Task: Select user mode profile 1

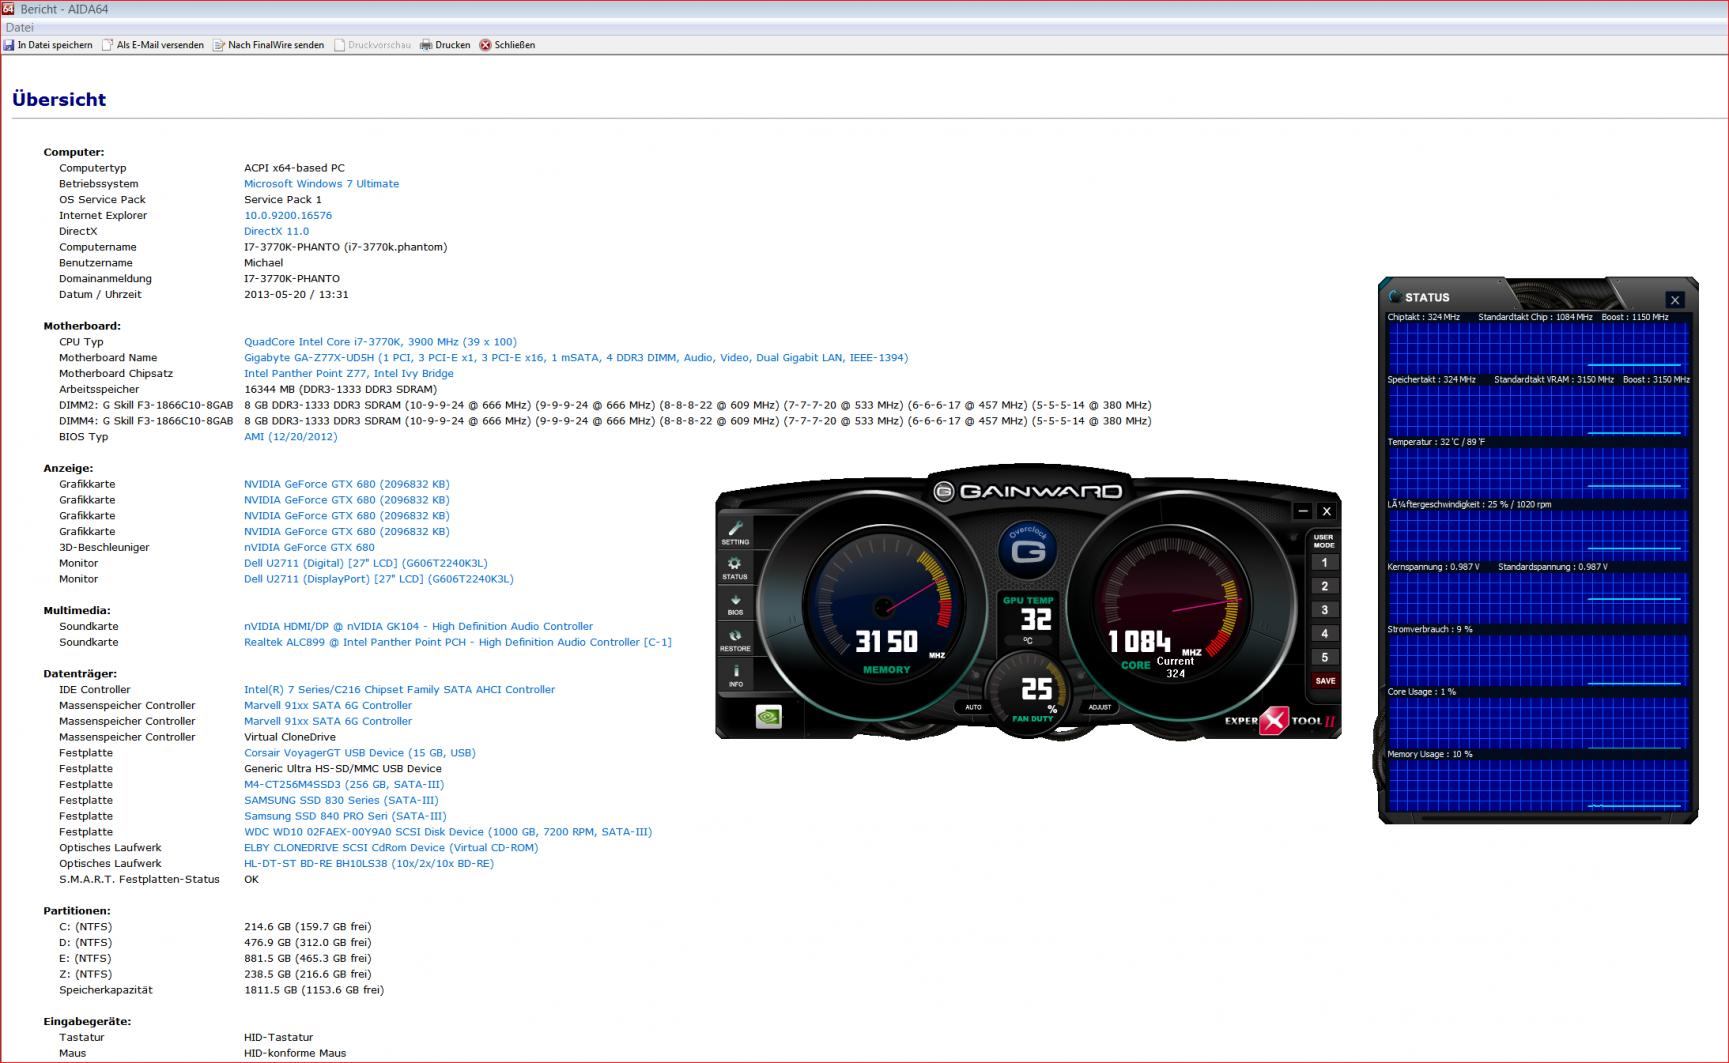Action: point(1324,563)
